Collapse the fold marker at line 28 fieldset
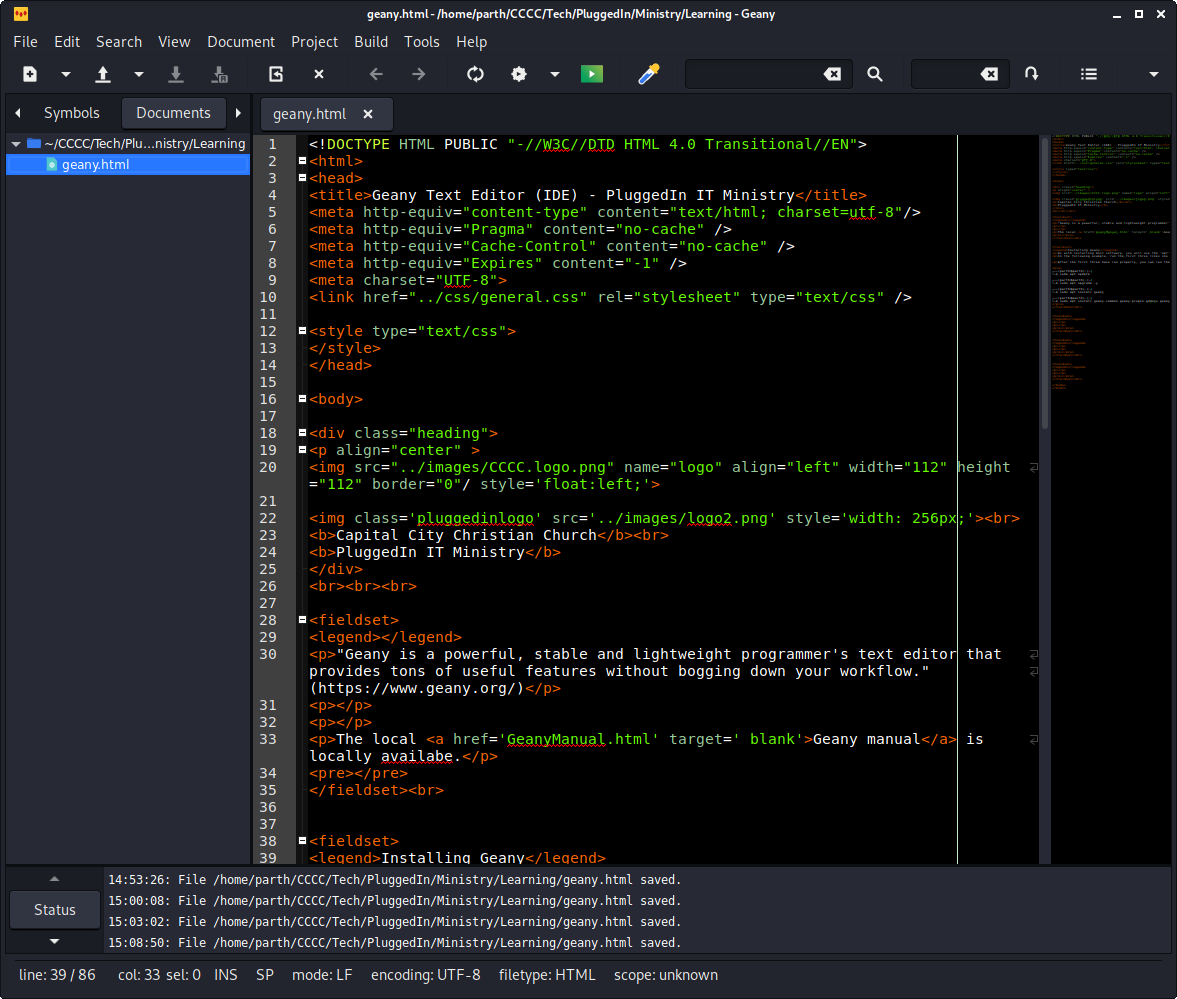The image size is (1177, 999). (302, 620)
